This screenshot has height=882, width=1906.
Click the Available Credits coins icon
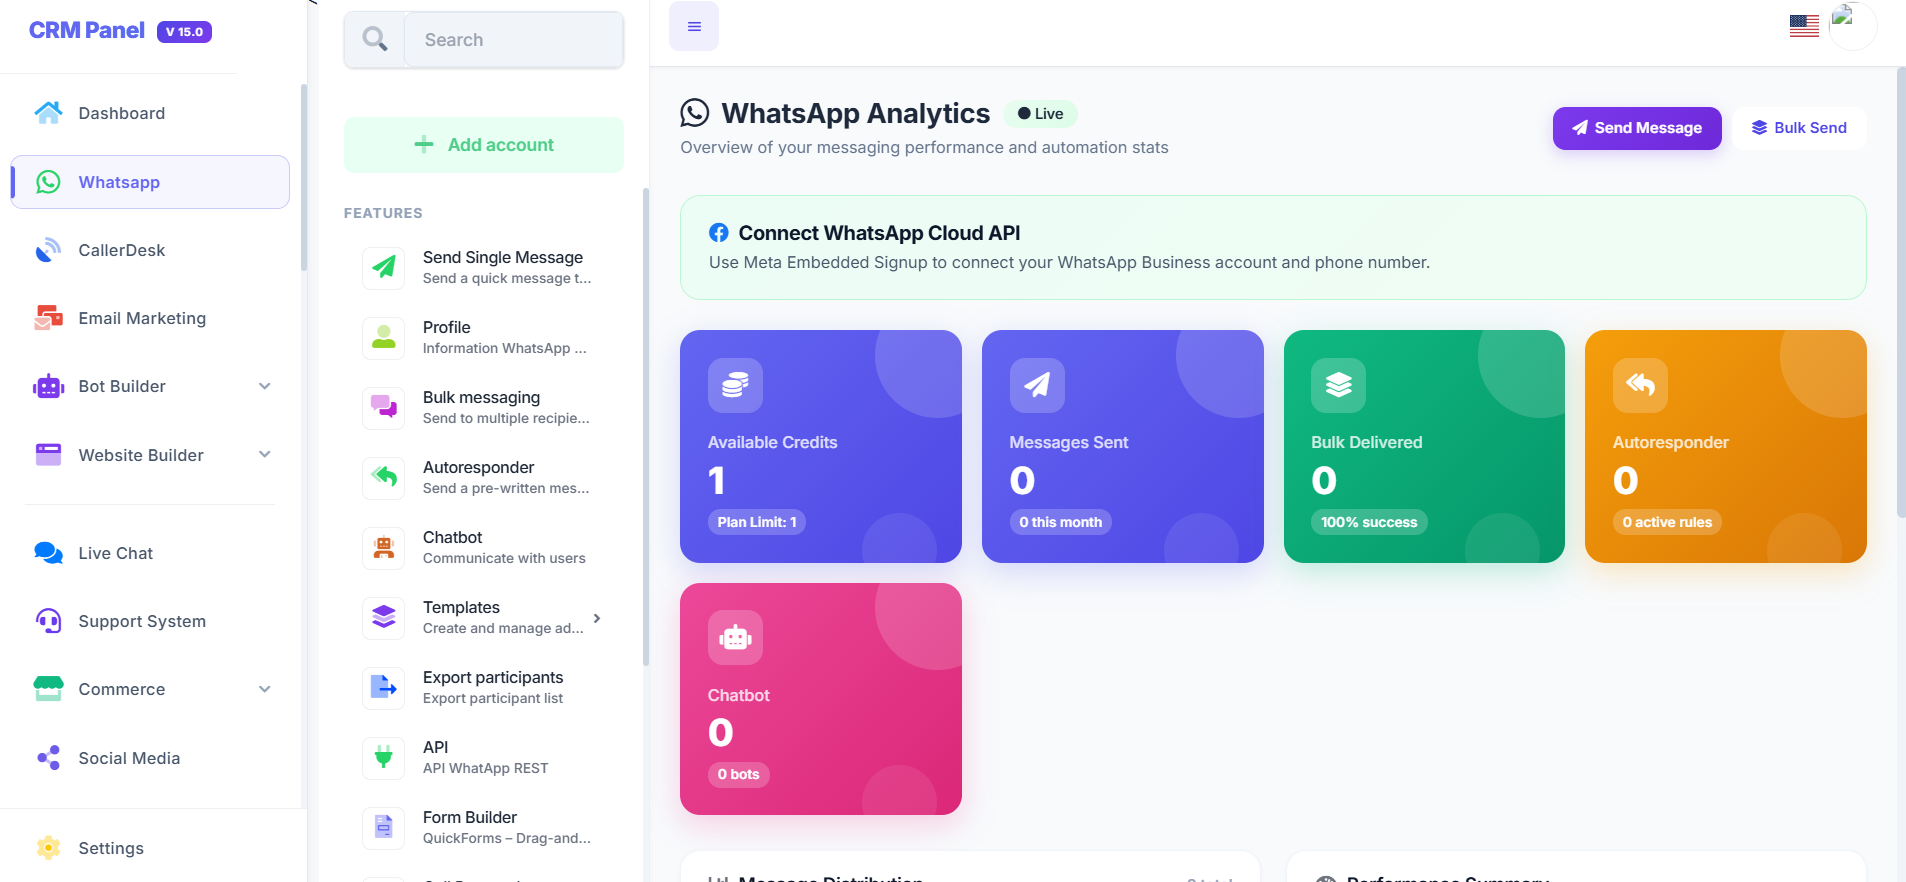pyautogui.click(x=735, y=385)
